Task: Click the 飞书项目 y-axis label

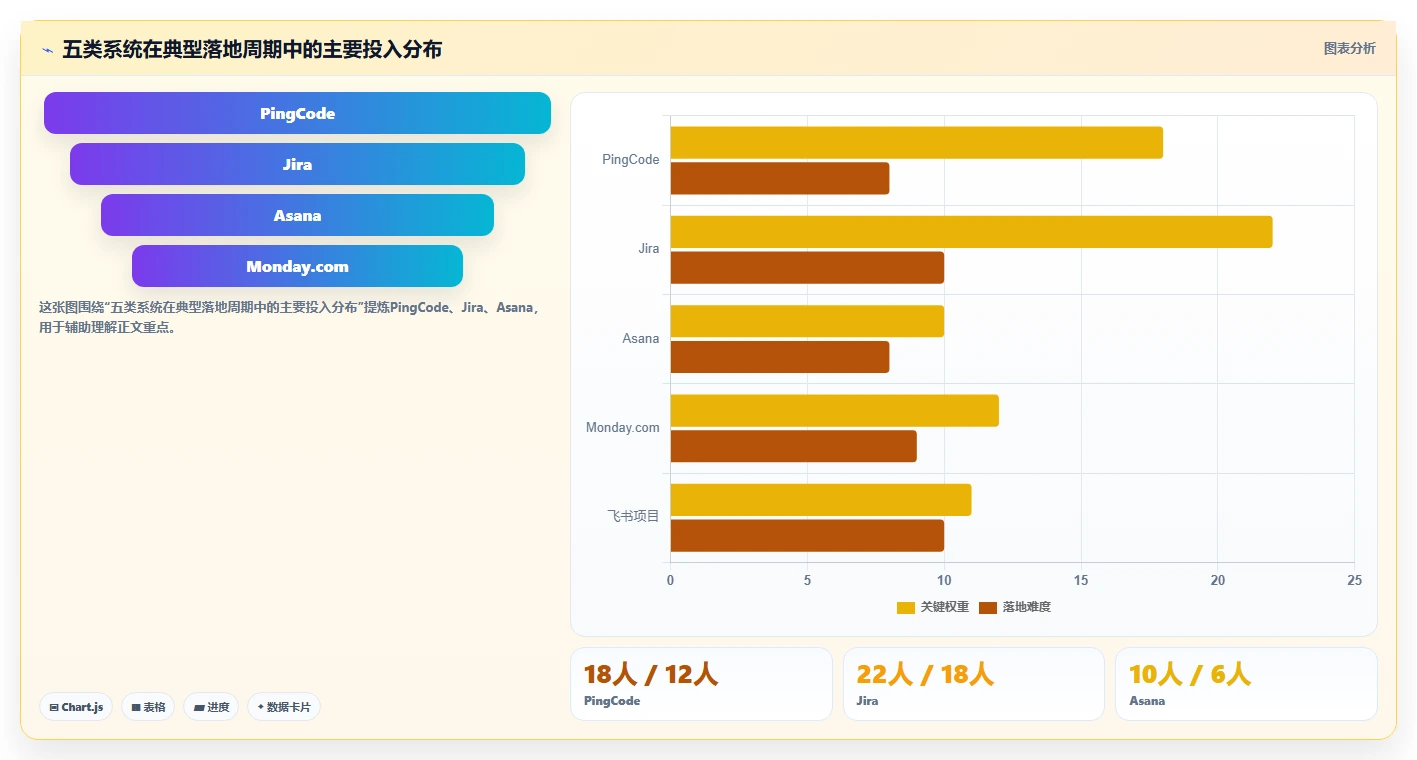Action: [x=634, y=517]
